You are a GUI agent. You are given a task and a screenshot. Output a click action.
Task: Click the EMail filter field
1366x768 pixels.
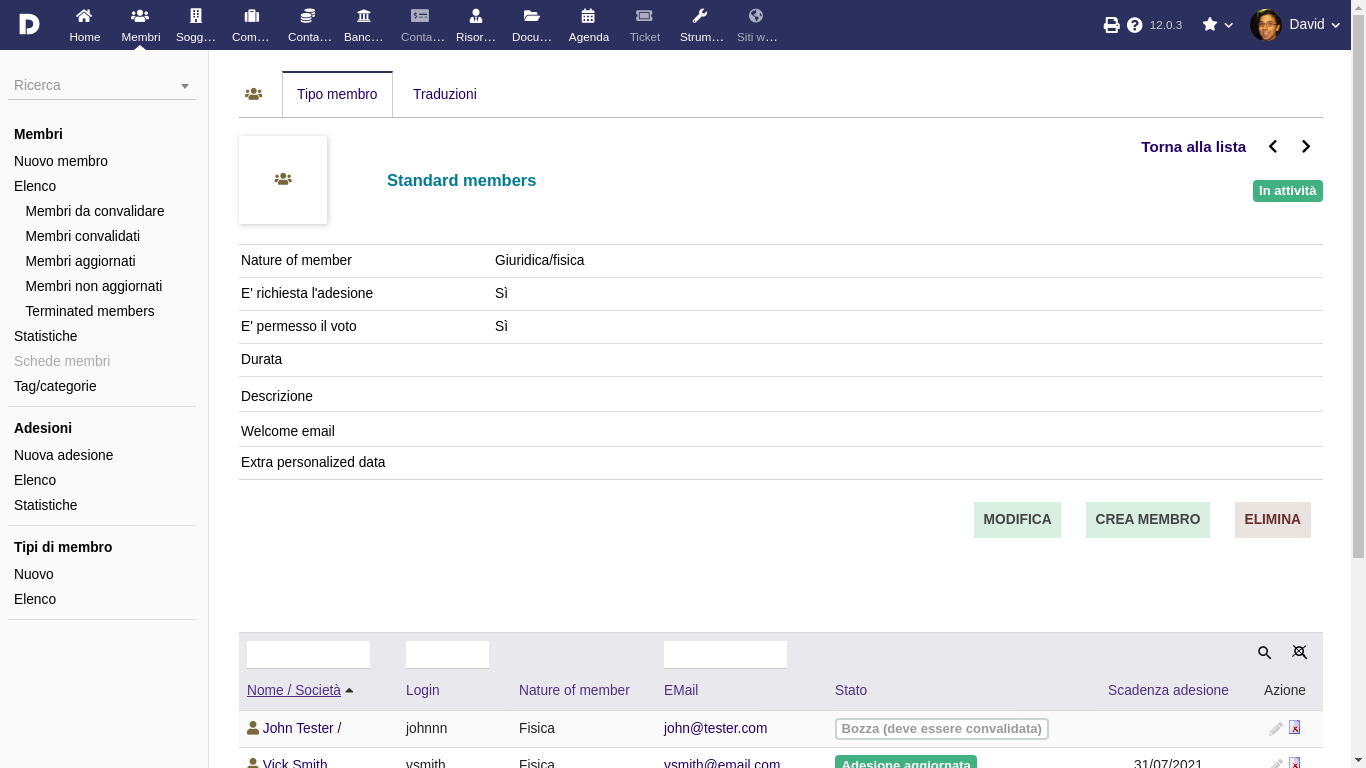click(x=725, y=655)
